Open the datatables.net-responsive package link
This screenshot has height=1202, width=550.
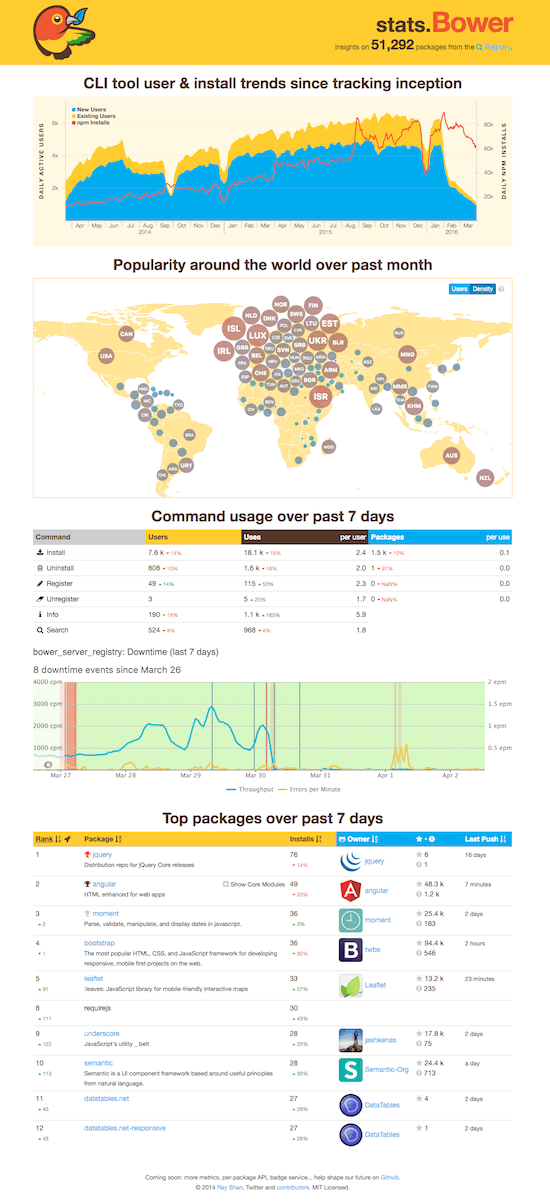[125, 1127]
